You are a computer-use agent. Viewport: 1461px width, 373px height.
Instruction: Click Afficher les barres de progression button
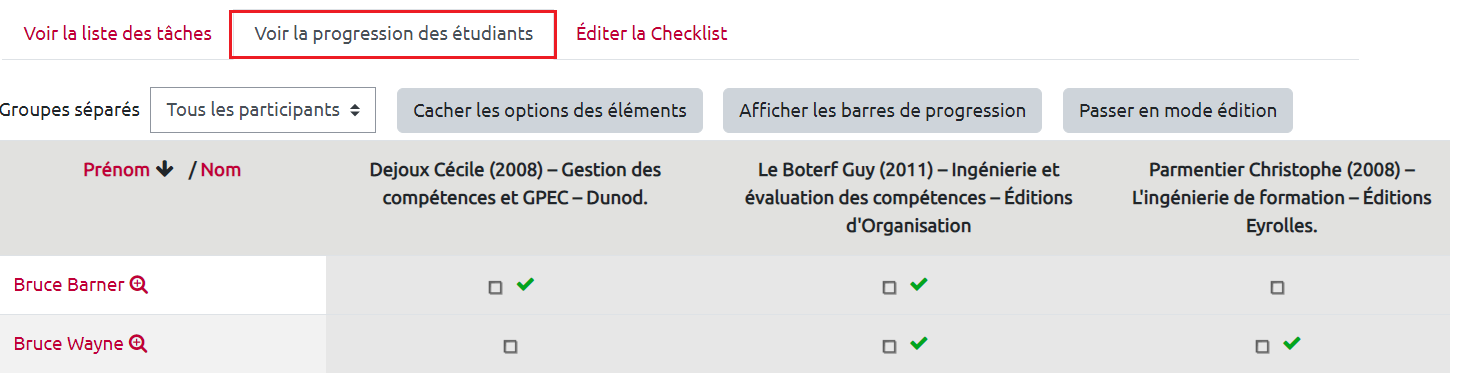coord(882,110)
